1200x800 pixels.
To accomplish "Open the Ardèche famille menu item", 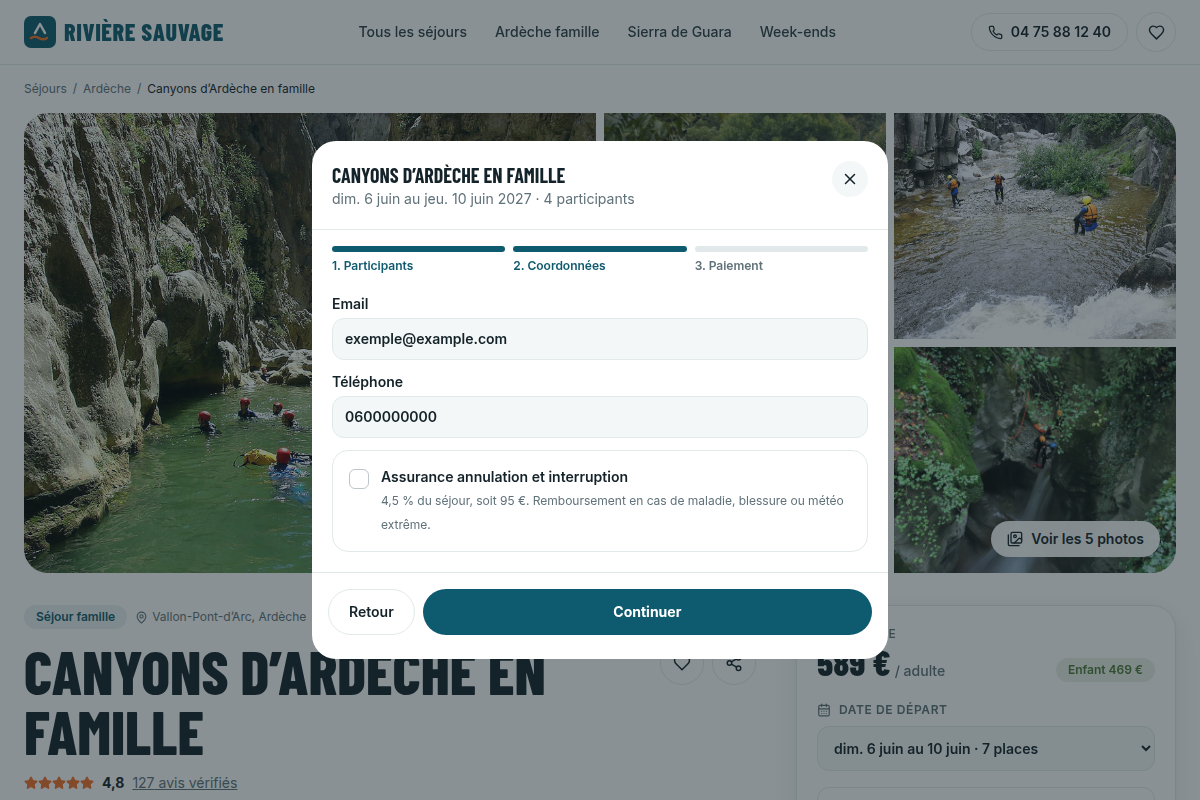I will (547, 32).
